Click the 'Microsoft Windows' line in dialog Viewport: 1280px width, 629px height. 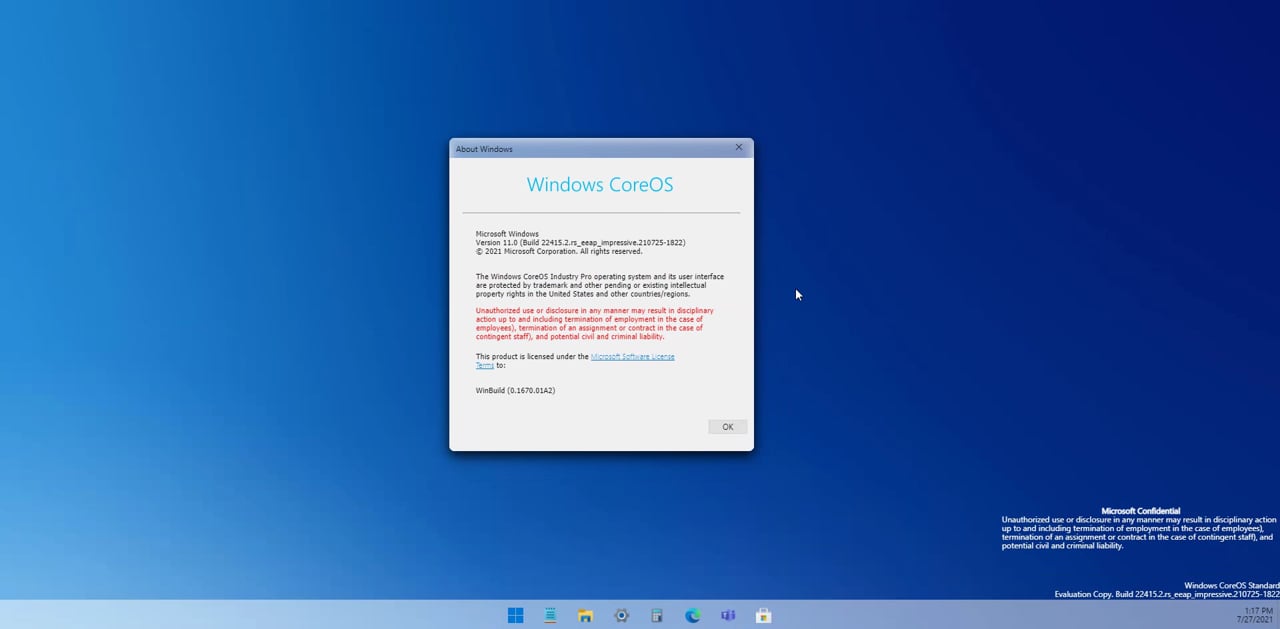click(507, 234)
